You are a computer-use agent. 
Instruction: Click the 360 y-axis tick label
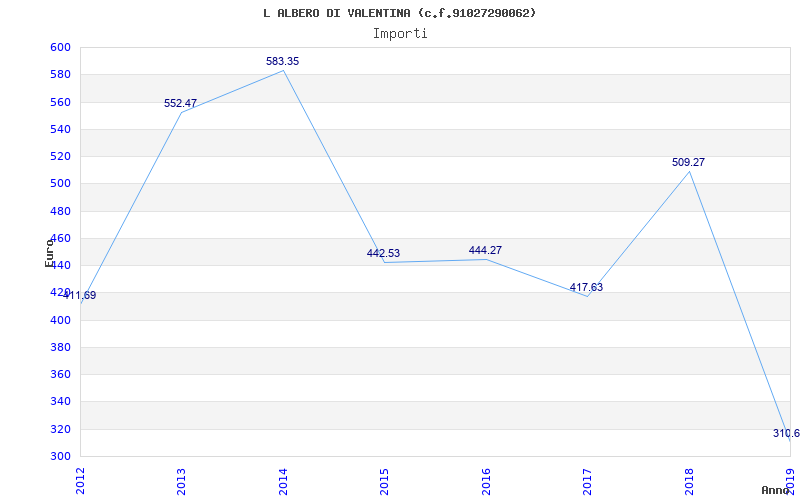(x=60, y=374)
